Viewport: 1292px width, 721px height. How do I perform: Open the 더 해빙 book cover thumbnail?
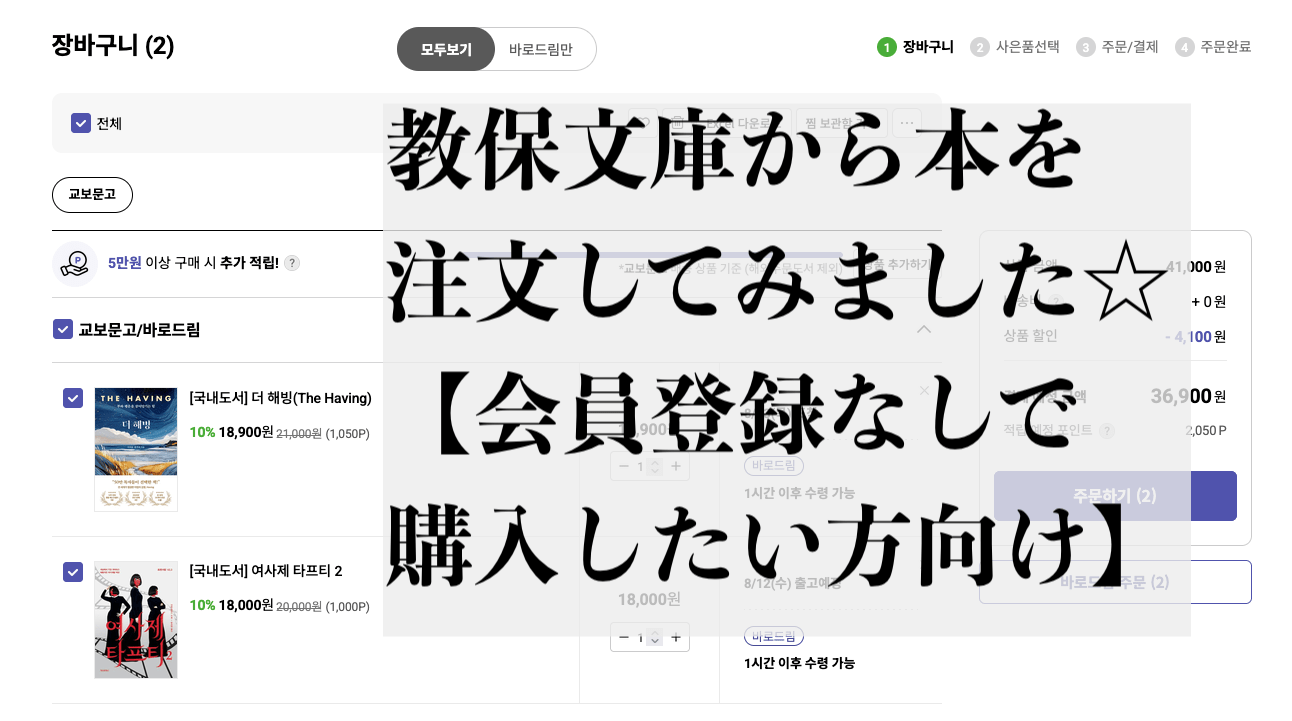coord(136,449)
